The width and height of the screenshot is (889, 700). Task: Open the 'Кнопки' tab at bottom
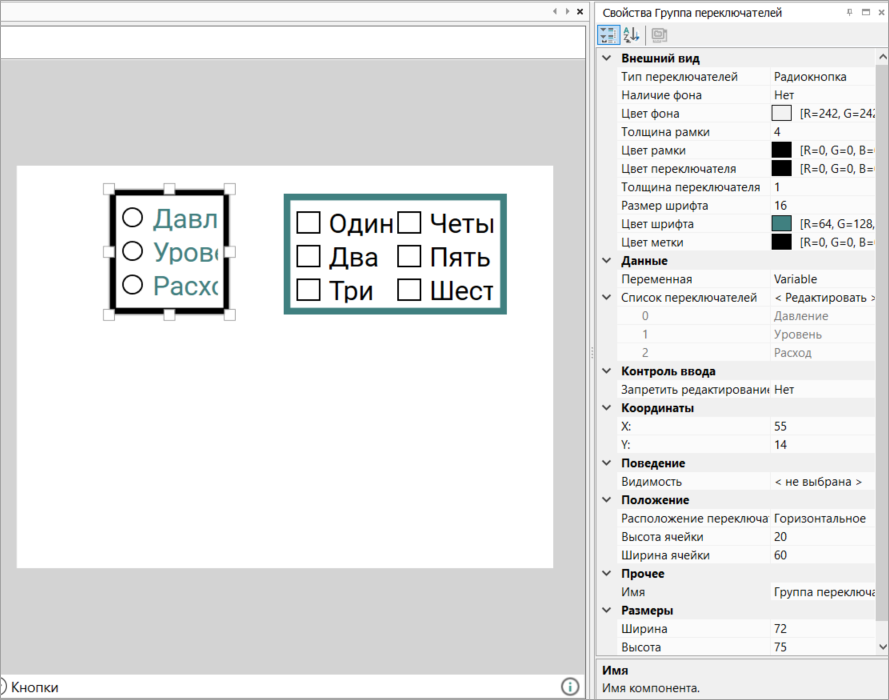click(x=34, y=687)
